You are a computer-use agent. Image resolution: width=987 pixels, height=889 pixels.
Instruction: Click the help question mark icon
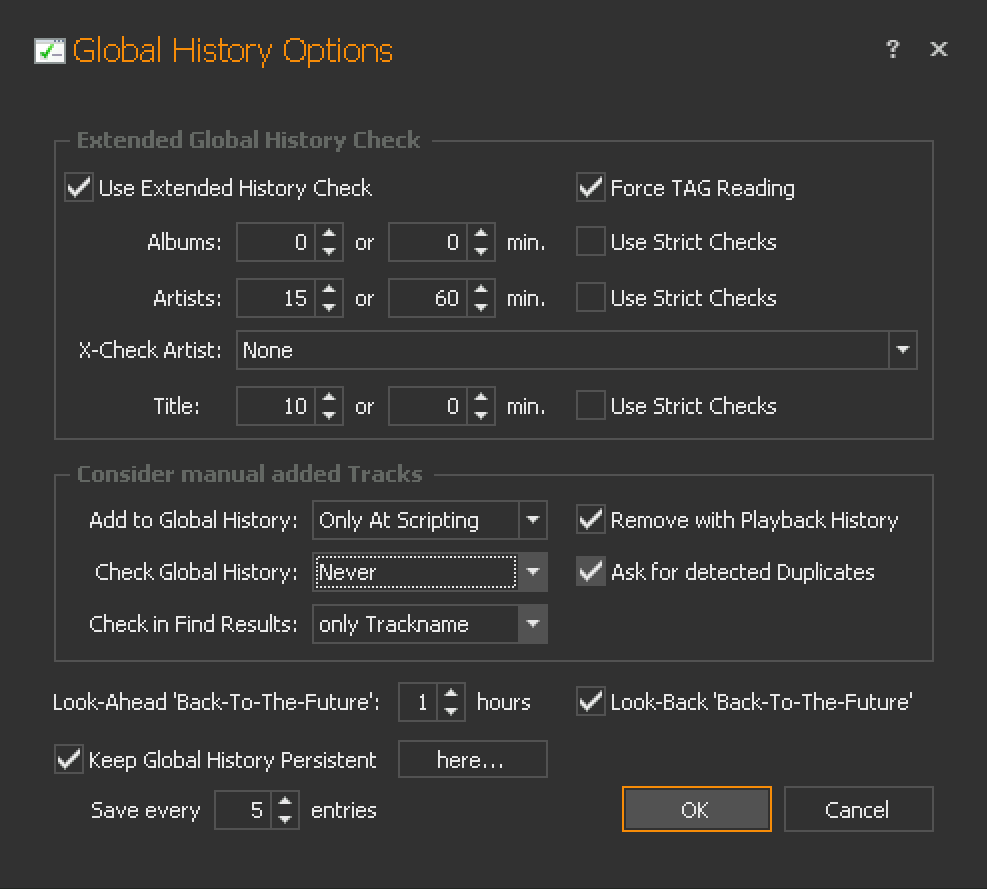tap(893, 49)
